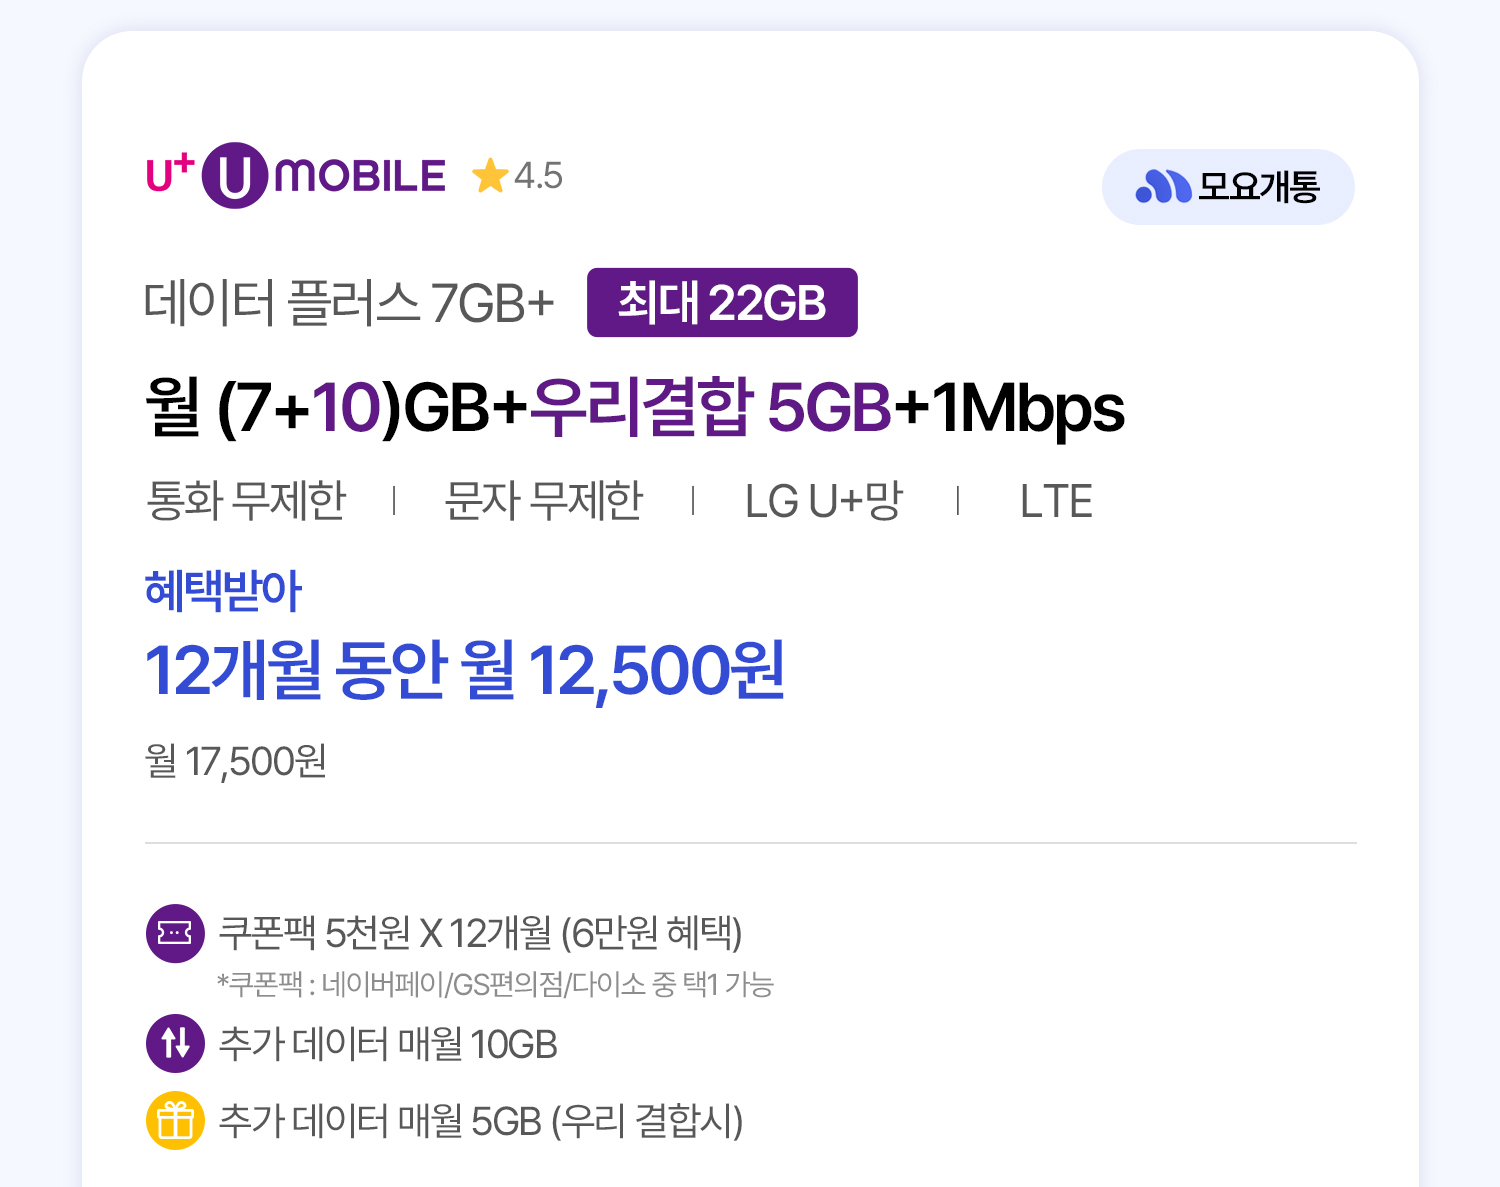
Task: Click the 추가 데이터 매월 5GB benefit
Action: point(480,1121)
